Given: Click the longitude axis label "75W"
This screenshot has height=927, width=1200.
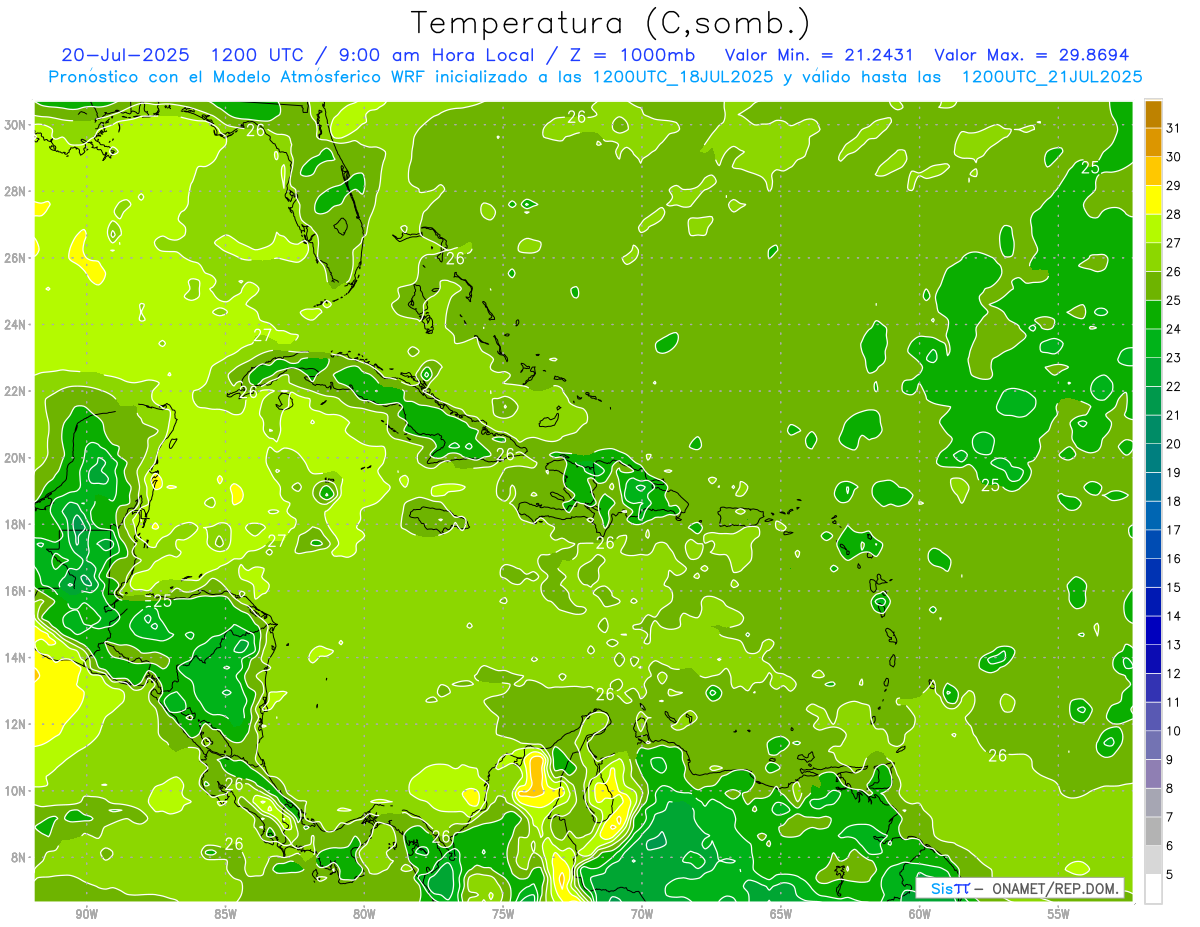Looking at the screenshot, I should pos(503,913).
